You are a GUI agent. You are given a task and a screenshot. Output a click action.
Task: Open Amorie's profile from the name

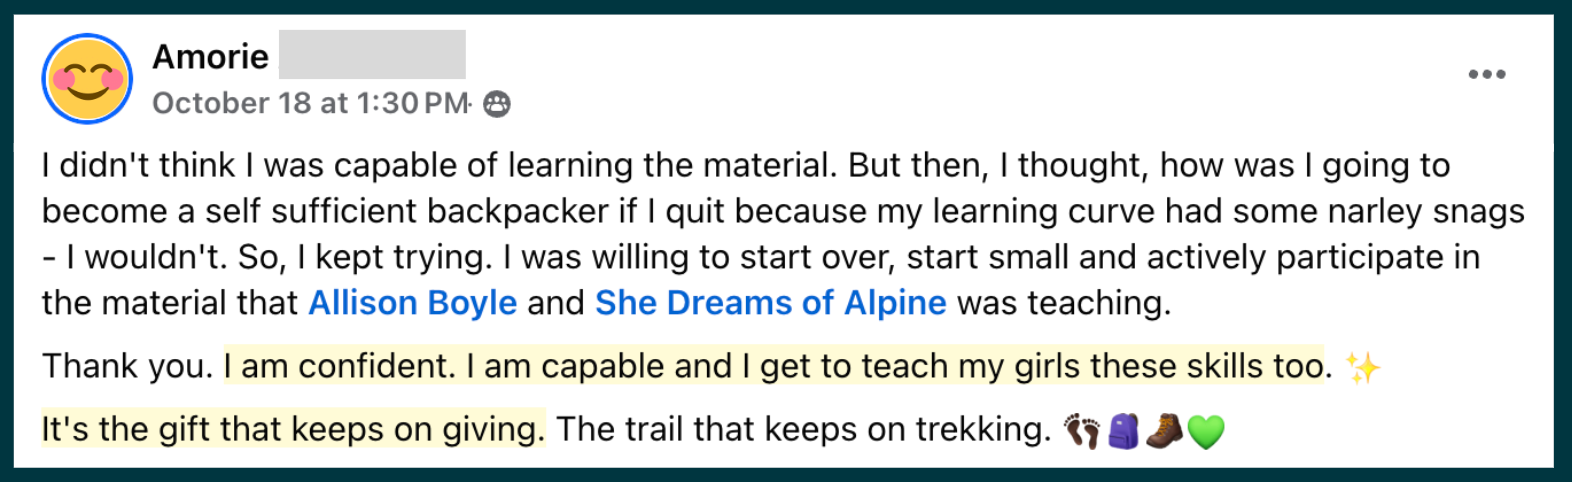click(210, 57)
